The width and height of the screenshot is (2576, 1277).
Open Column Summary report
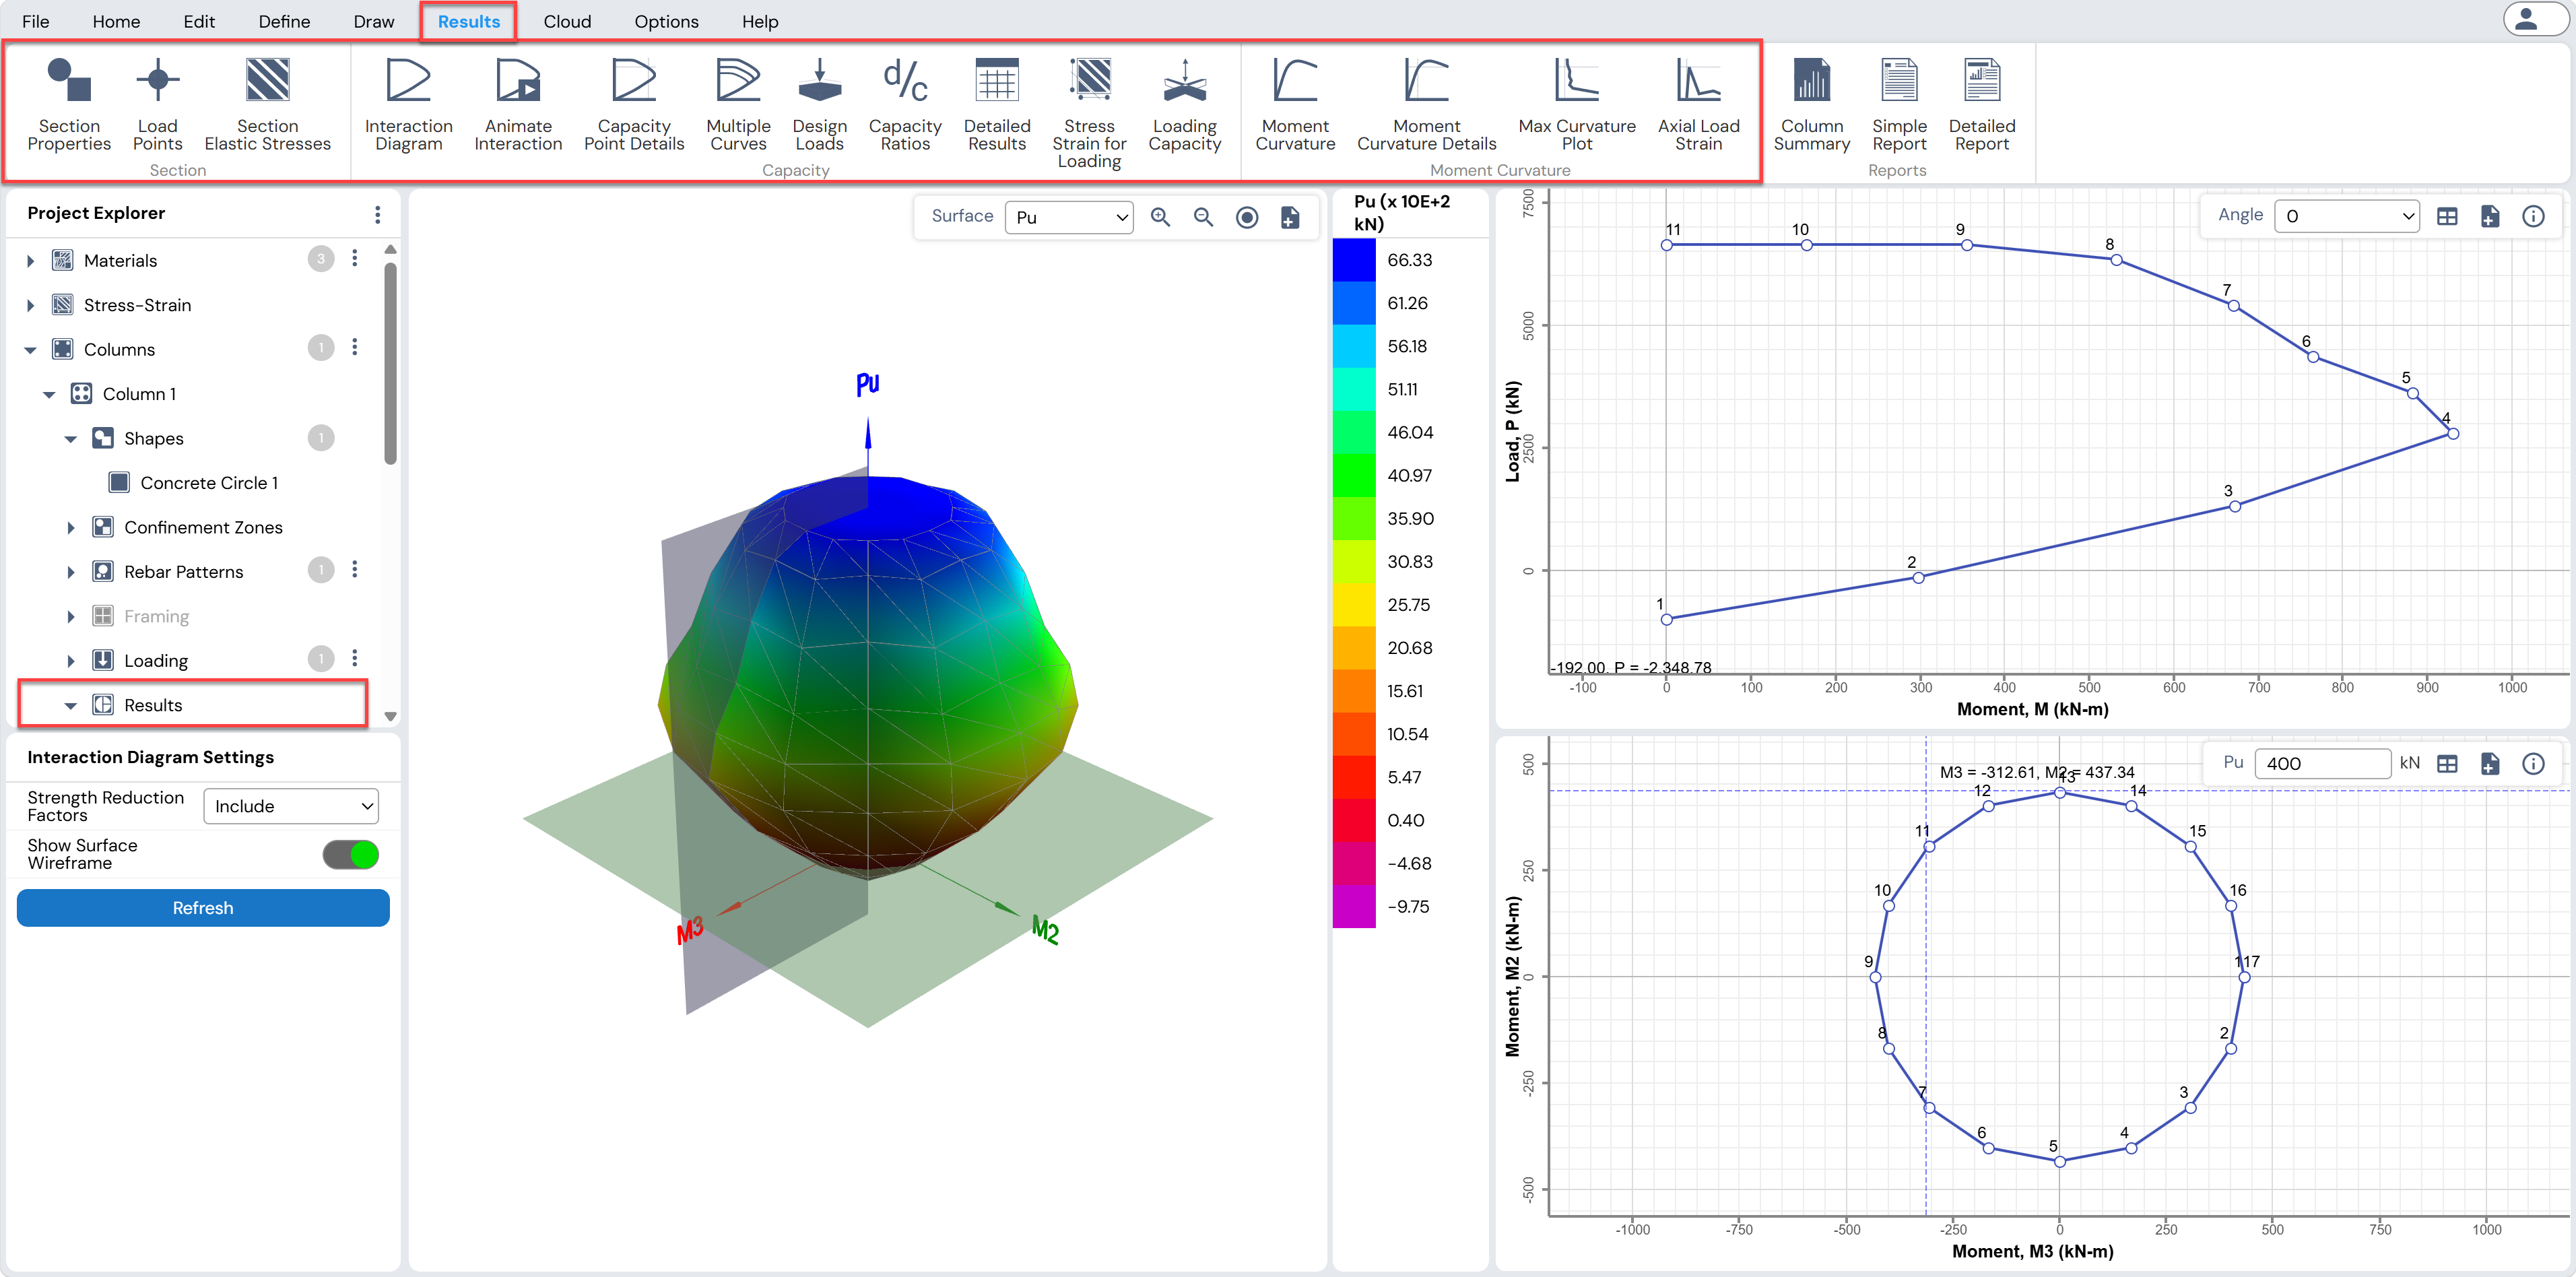[1811, 104]
